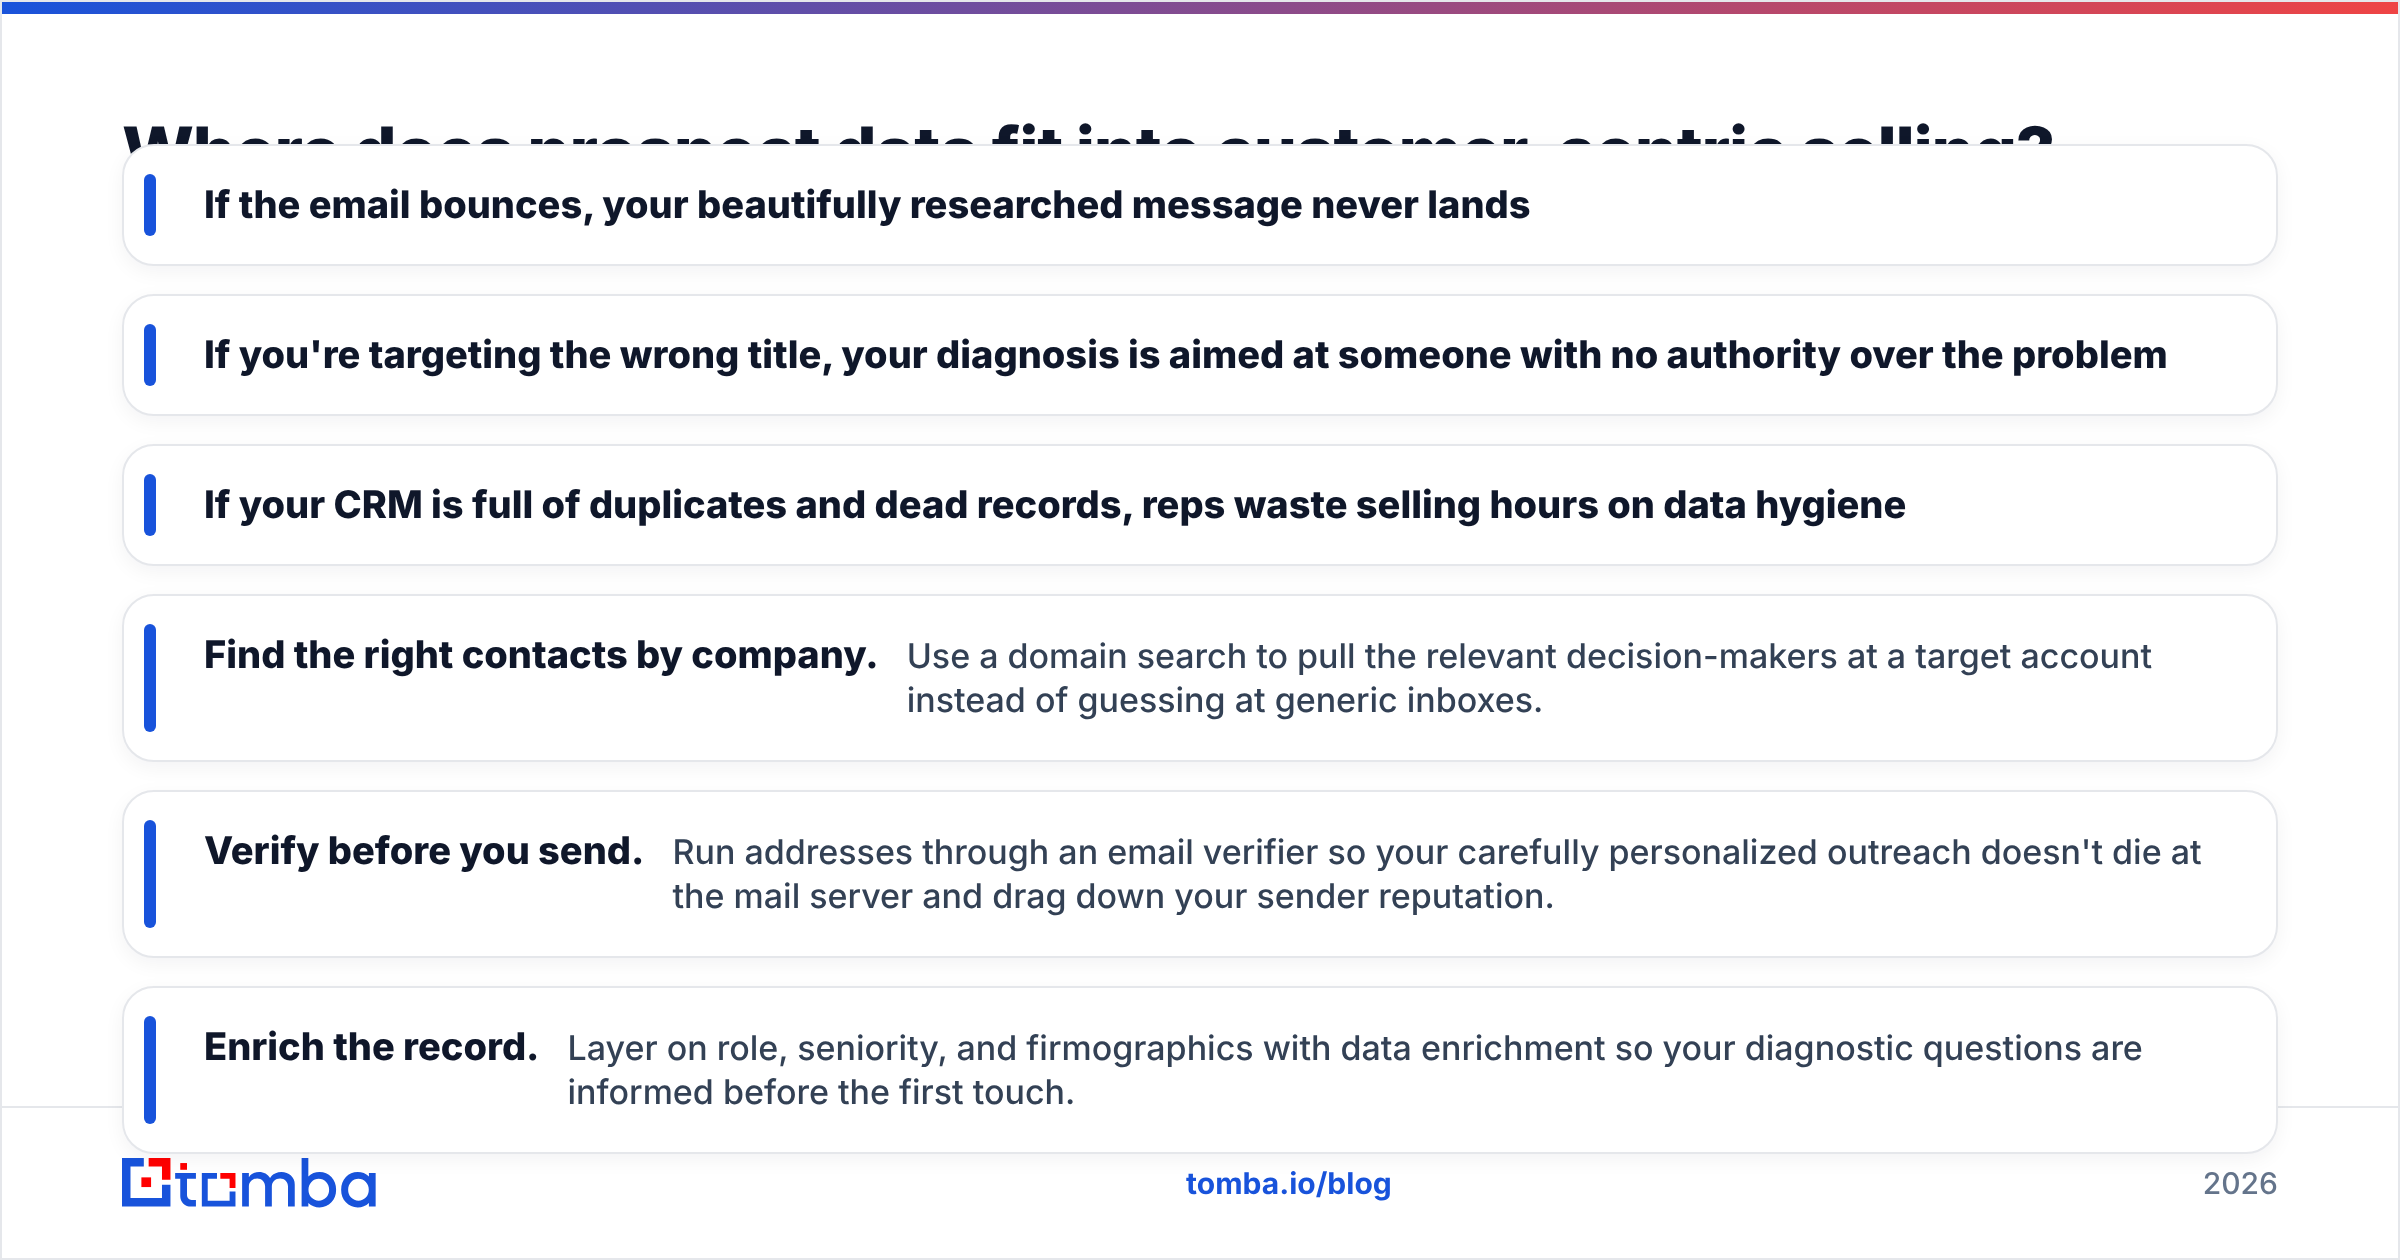Click blue accent bar beside CRM card
The width and height of the screenshot is (2400, 1260).
click(x=150, y=505)
